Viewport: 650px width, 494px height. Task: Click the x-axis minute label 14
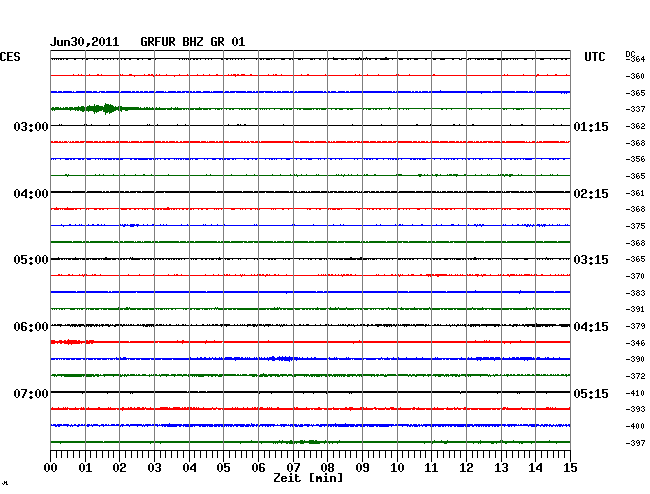coord(535,468)
